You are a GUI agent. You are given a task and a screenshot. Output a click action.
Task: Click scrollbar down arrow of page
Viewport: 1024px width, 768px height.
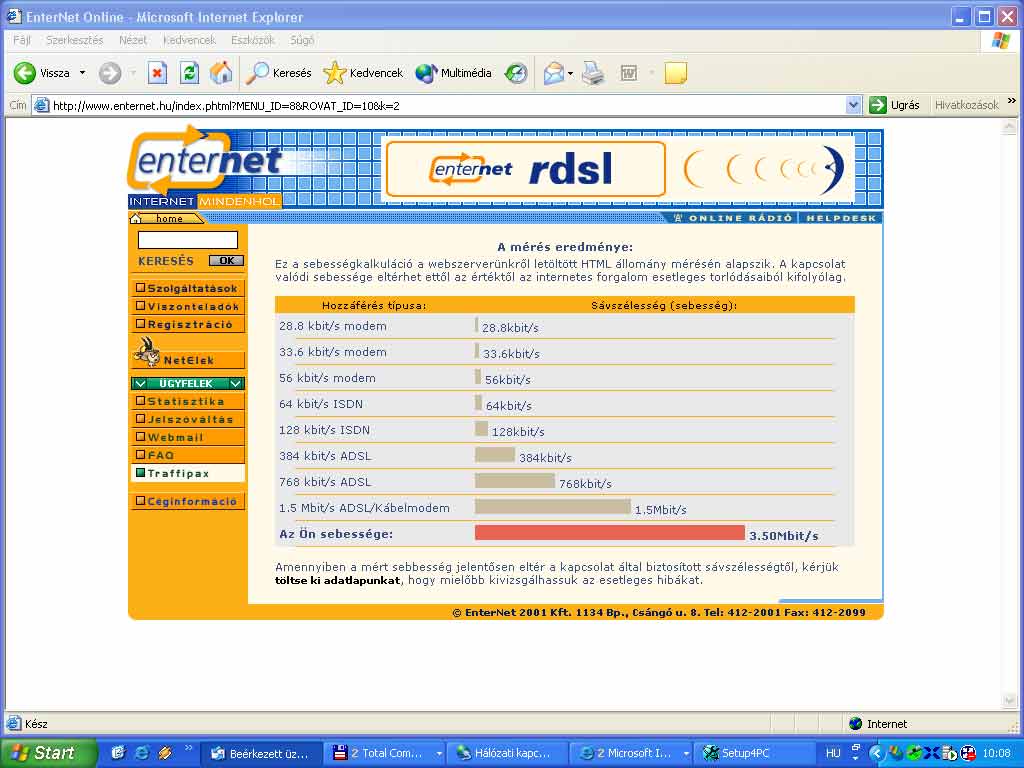click(x=1009, y=701)
